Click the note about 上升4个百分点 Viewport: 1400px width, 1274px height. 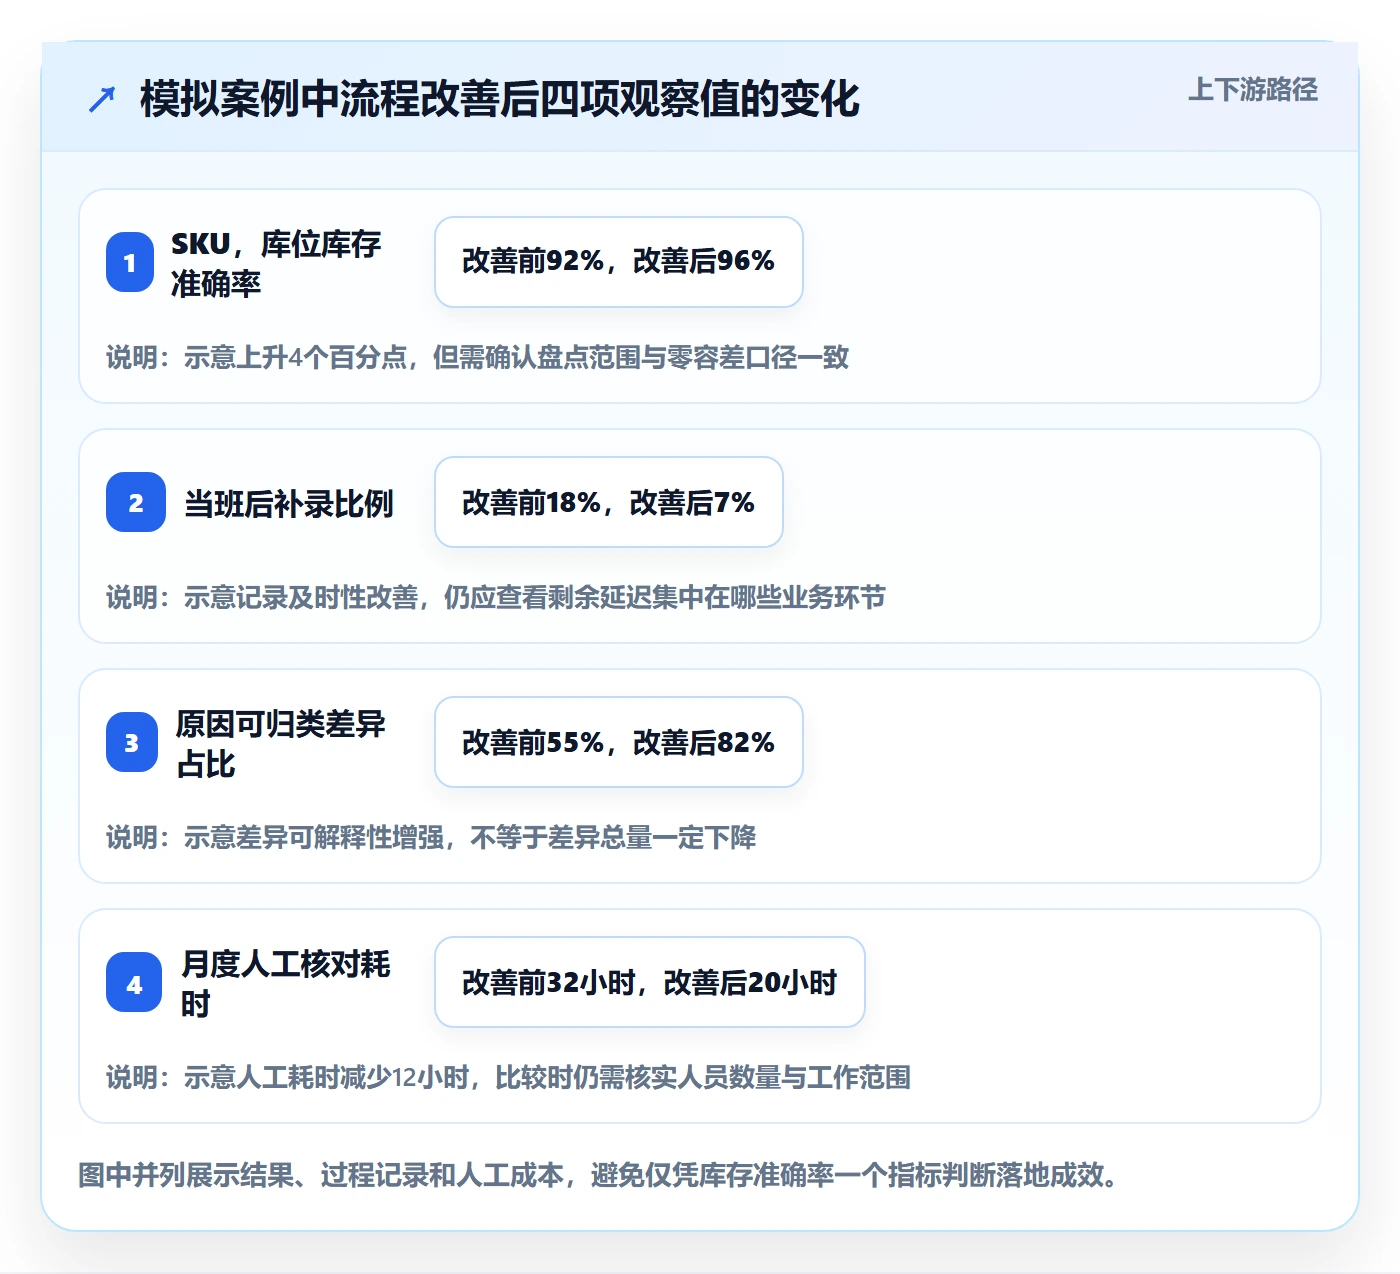(478, 357)
